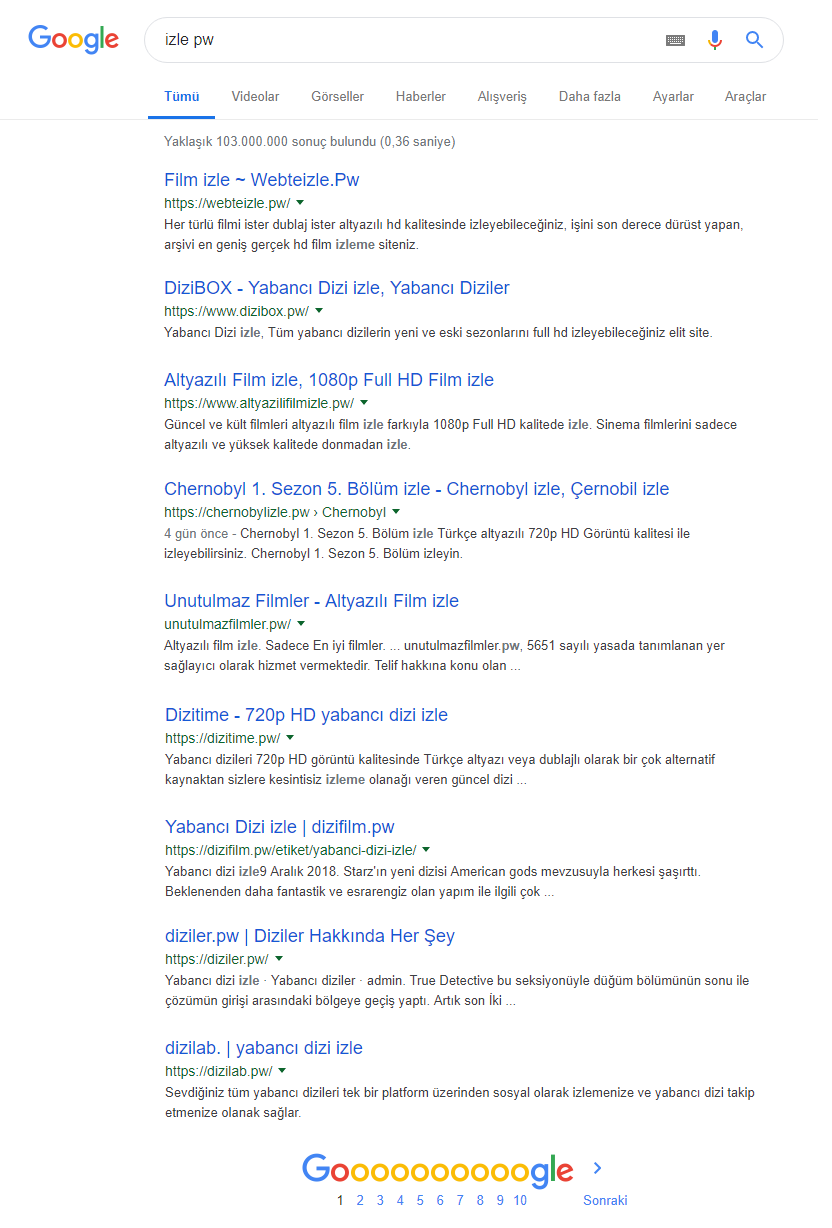Switch to the Videolar tab
The image size is (832, 1228).
coord(255,97)
